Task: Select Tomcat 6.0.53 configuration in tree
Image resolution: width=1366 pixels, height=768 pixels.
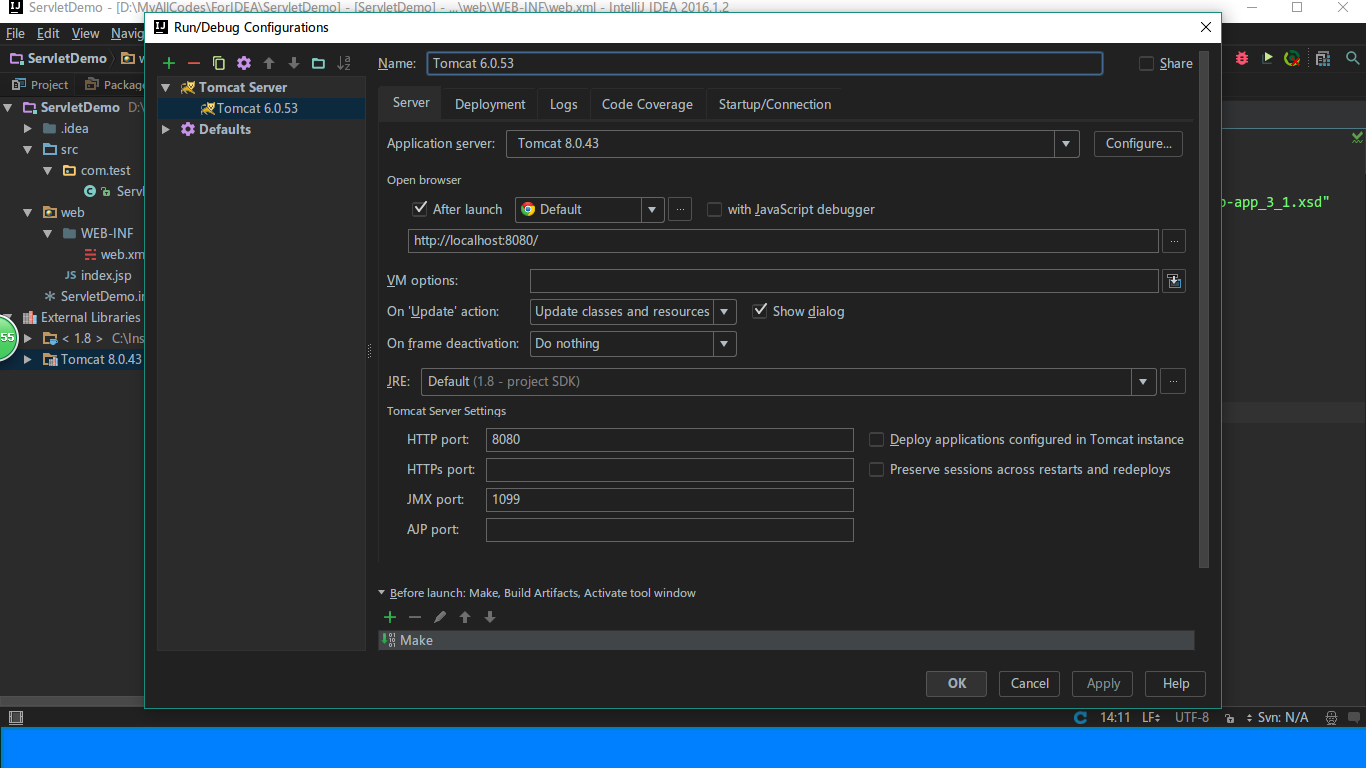Action: tap(257, 108)
